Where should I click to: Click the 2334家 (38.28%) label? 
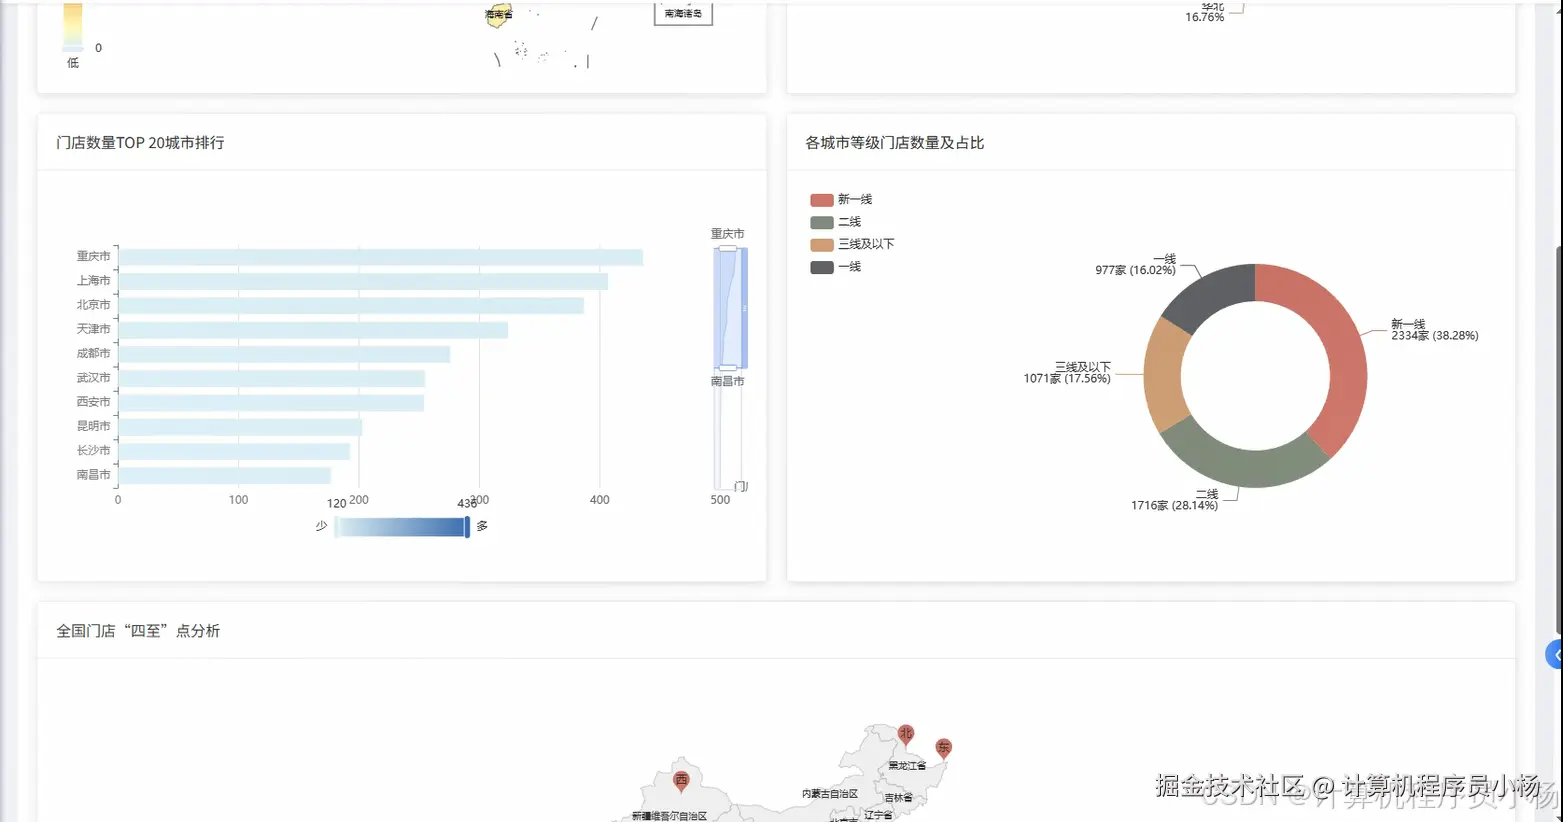click(1434, 336)
